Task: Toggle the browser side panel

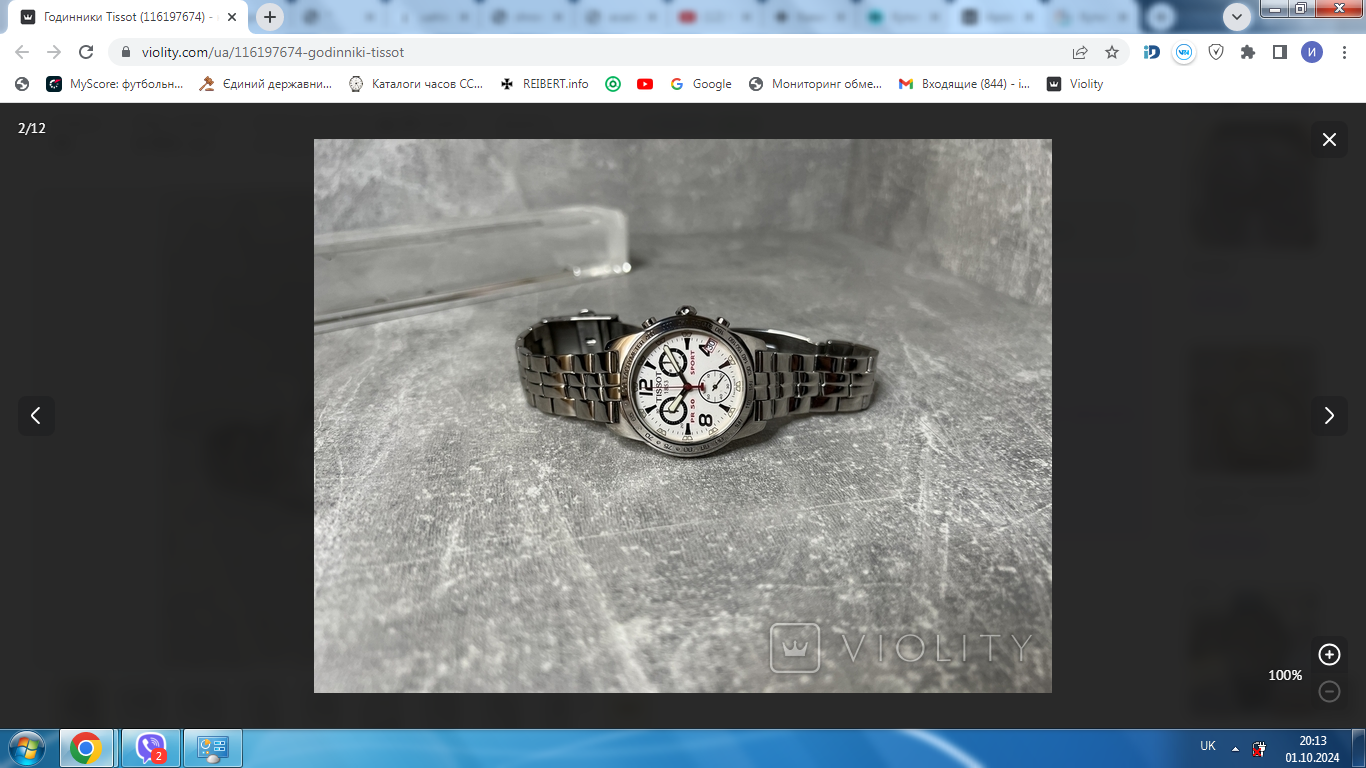Action: pyautogui.click(x=1279, y=52)
